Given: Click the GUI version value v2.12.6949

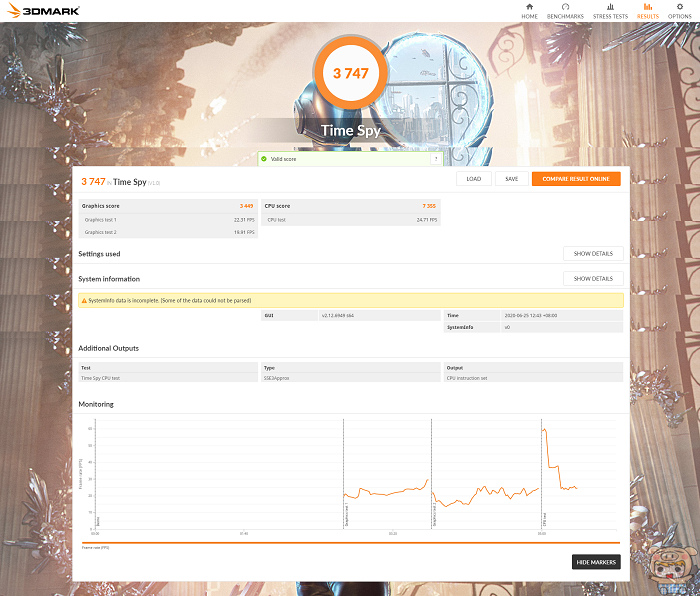Looking at the screenshot, I should (338, 316).
